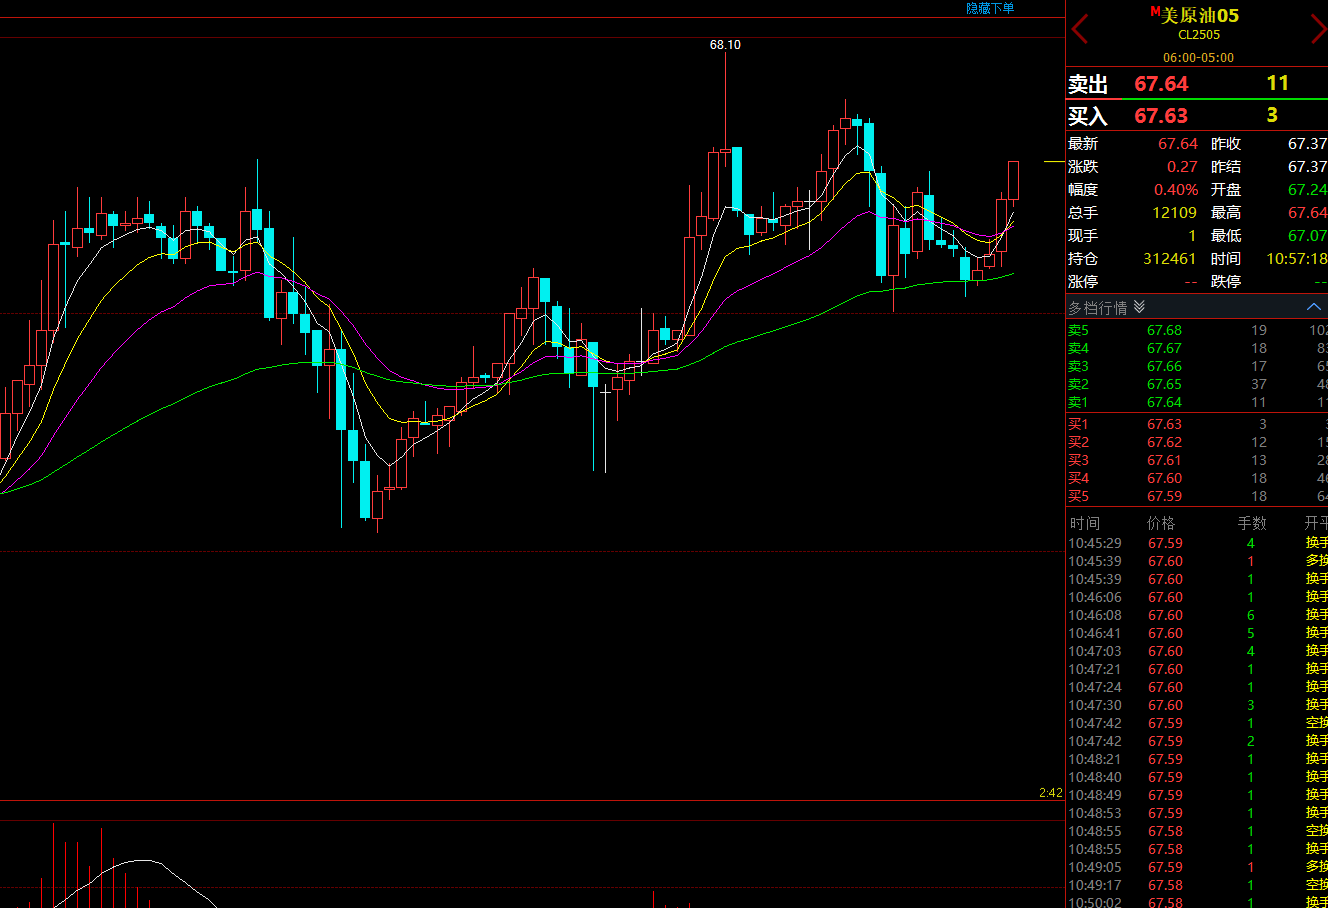This screenshot has width=1328, height=908.
Task: Select the 卖4 row at 67.67
Action: (x=1197, y=348)
